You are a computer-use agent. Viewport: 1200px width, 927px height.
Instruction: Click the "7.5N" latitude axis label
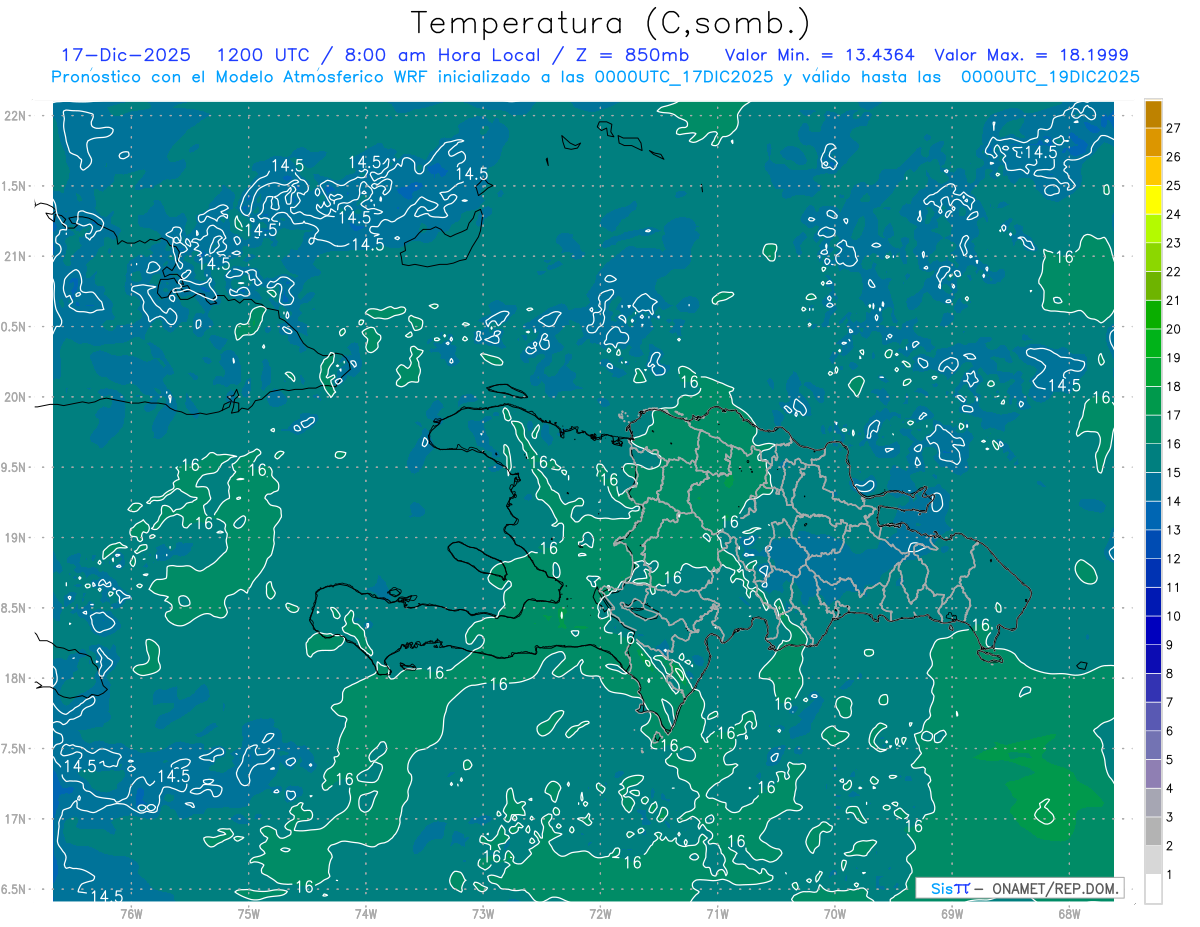coord(15,749)
